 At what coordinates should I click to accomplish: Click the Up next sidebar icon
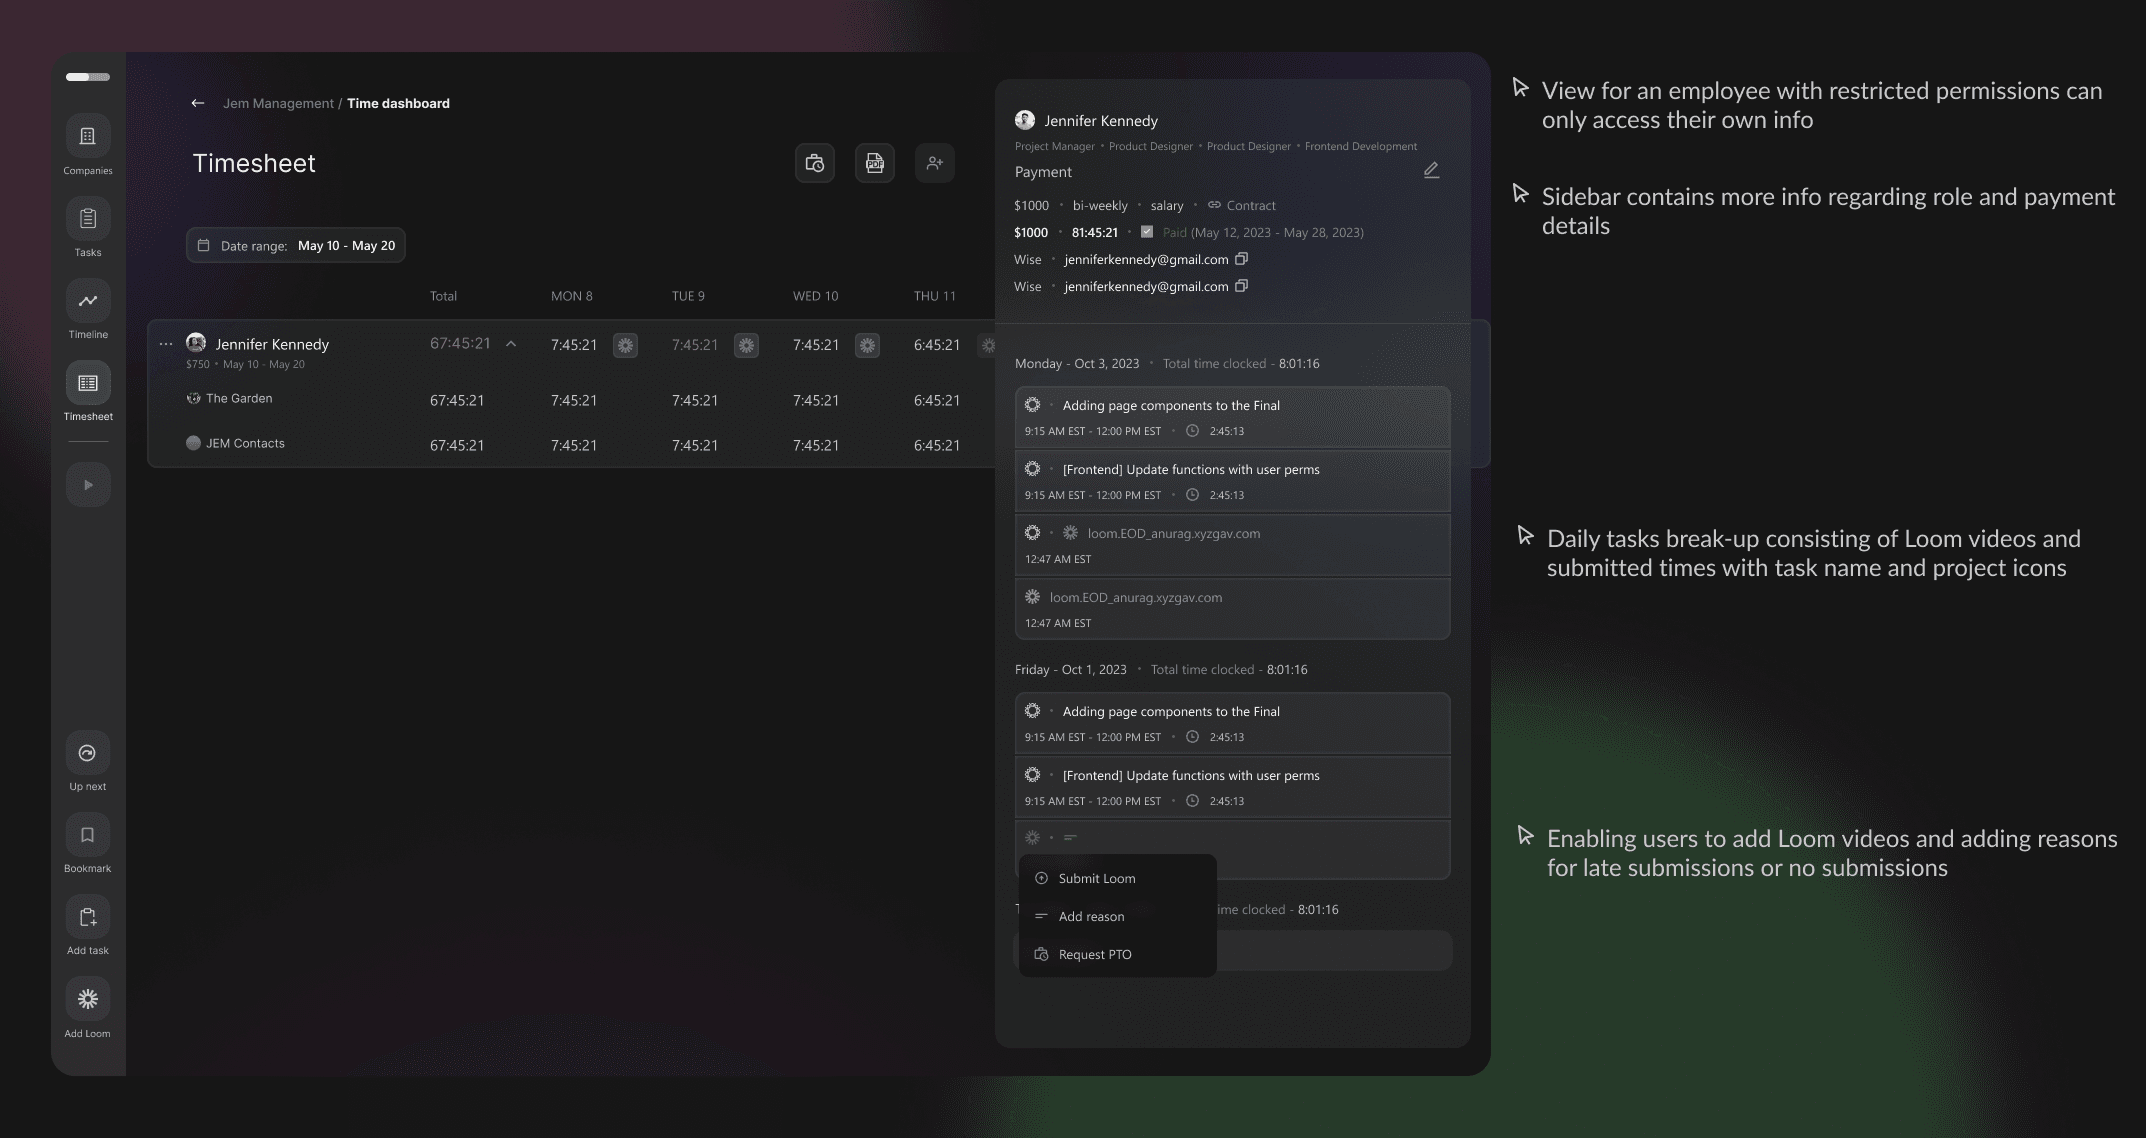pos(88,753)
